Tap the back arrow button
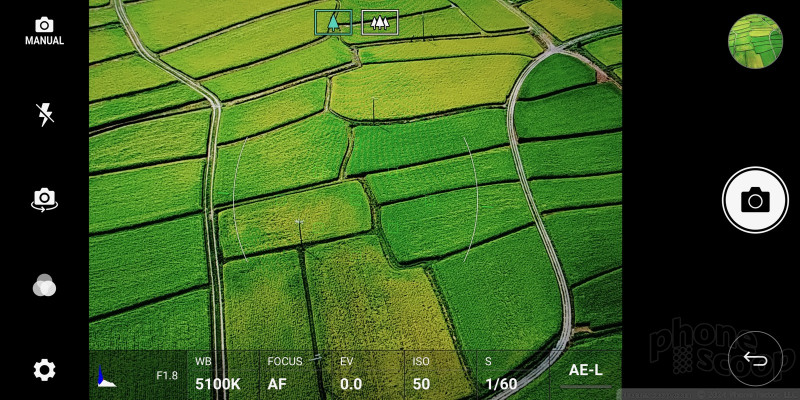Viewport: 800px width, 400px height. point(755,359)
